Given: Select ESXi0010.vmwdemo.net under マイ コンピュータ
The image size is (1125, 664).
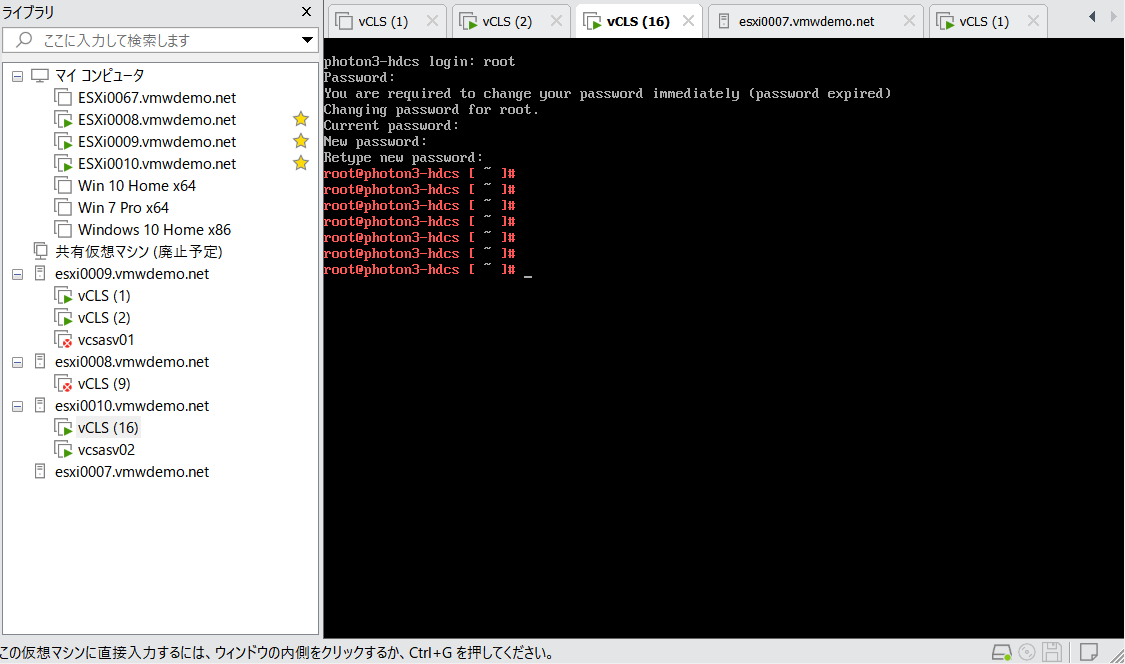Looking at the screenshot, I should pos(156,164).
